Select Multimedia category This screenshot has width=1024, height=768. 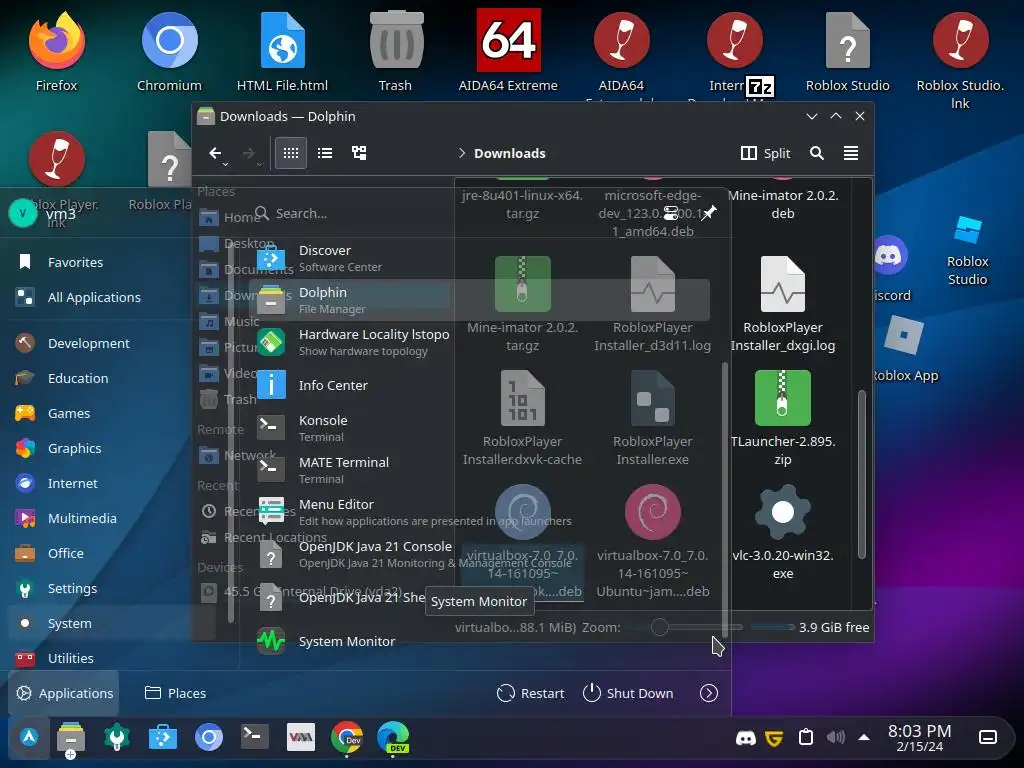pyautogui.click(x=111, y=518)
